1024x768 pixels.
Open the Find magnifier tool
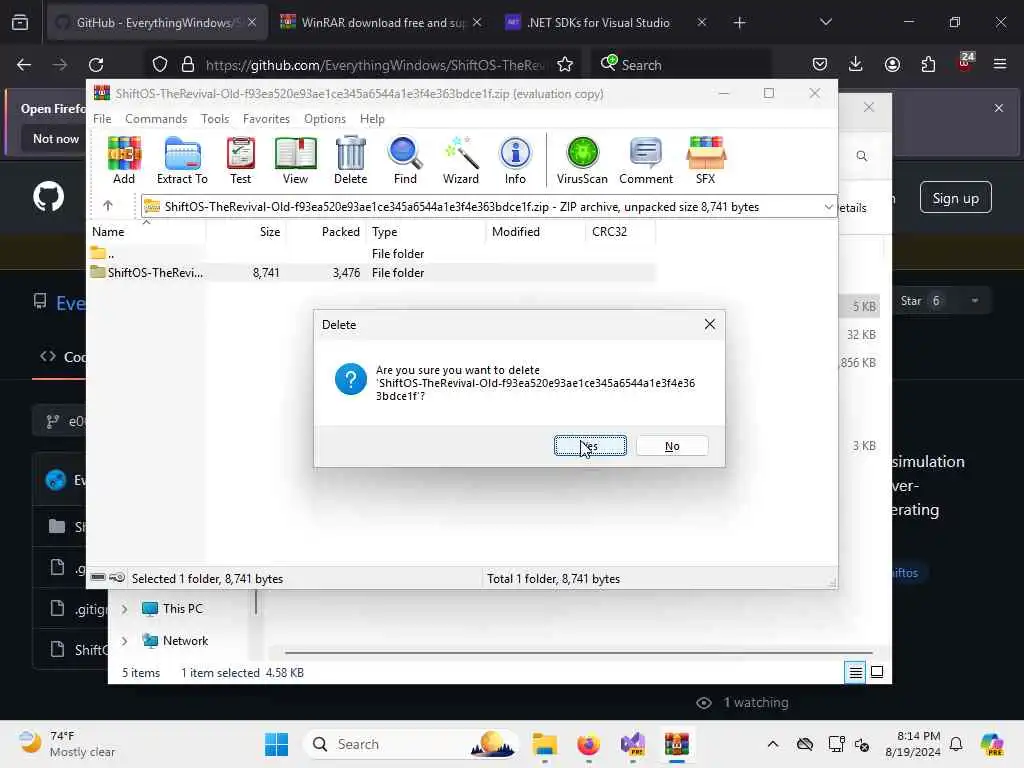[x=405, y=161]
